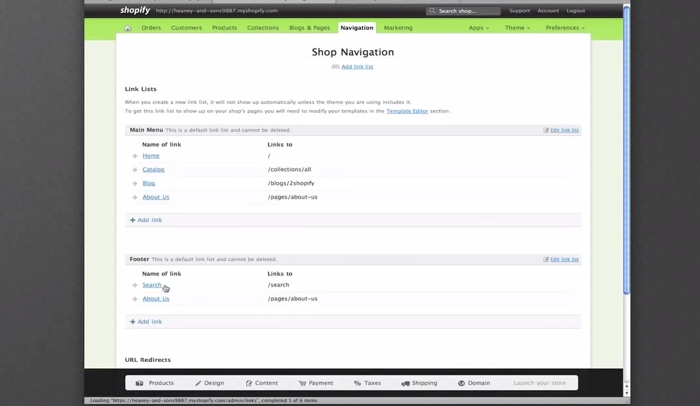Image resolution: width=700 pixels, height=406 pixels.
Task: Open the Preferences dropdown
Action: point(565,28)
